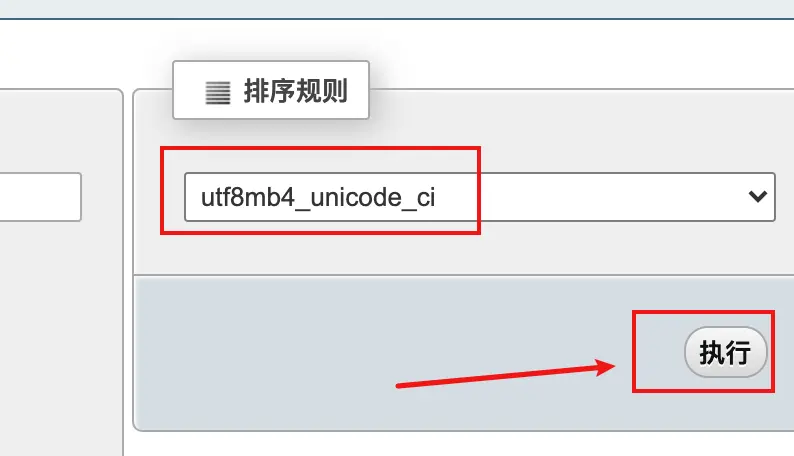This screenshot has height=456, width=794.
Task: Click the empty area of the collation select box
Action: click(x=608, y=197)
